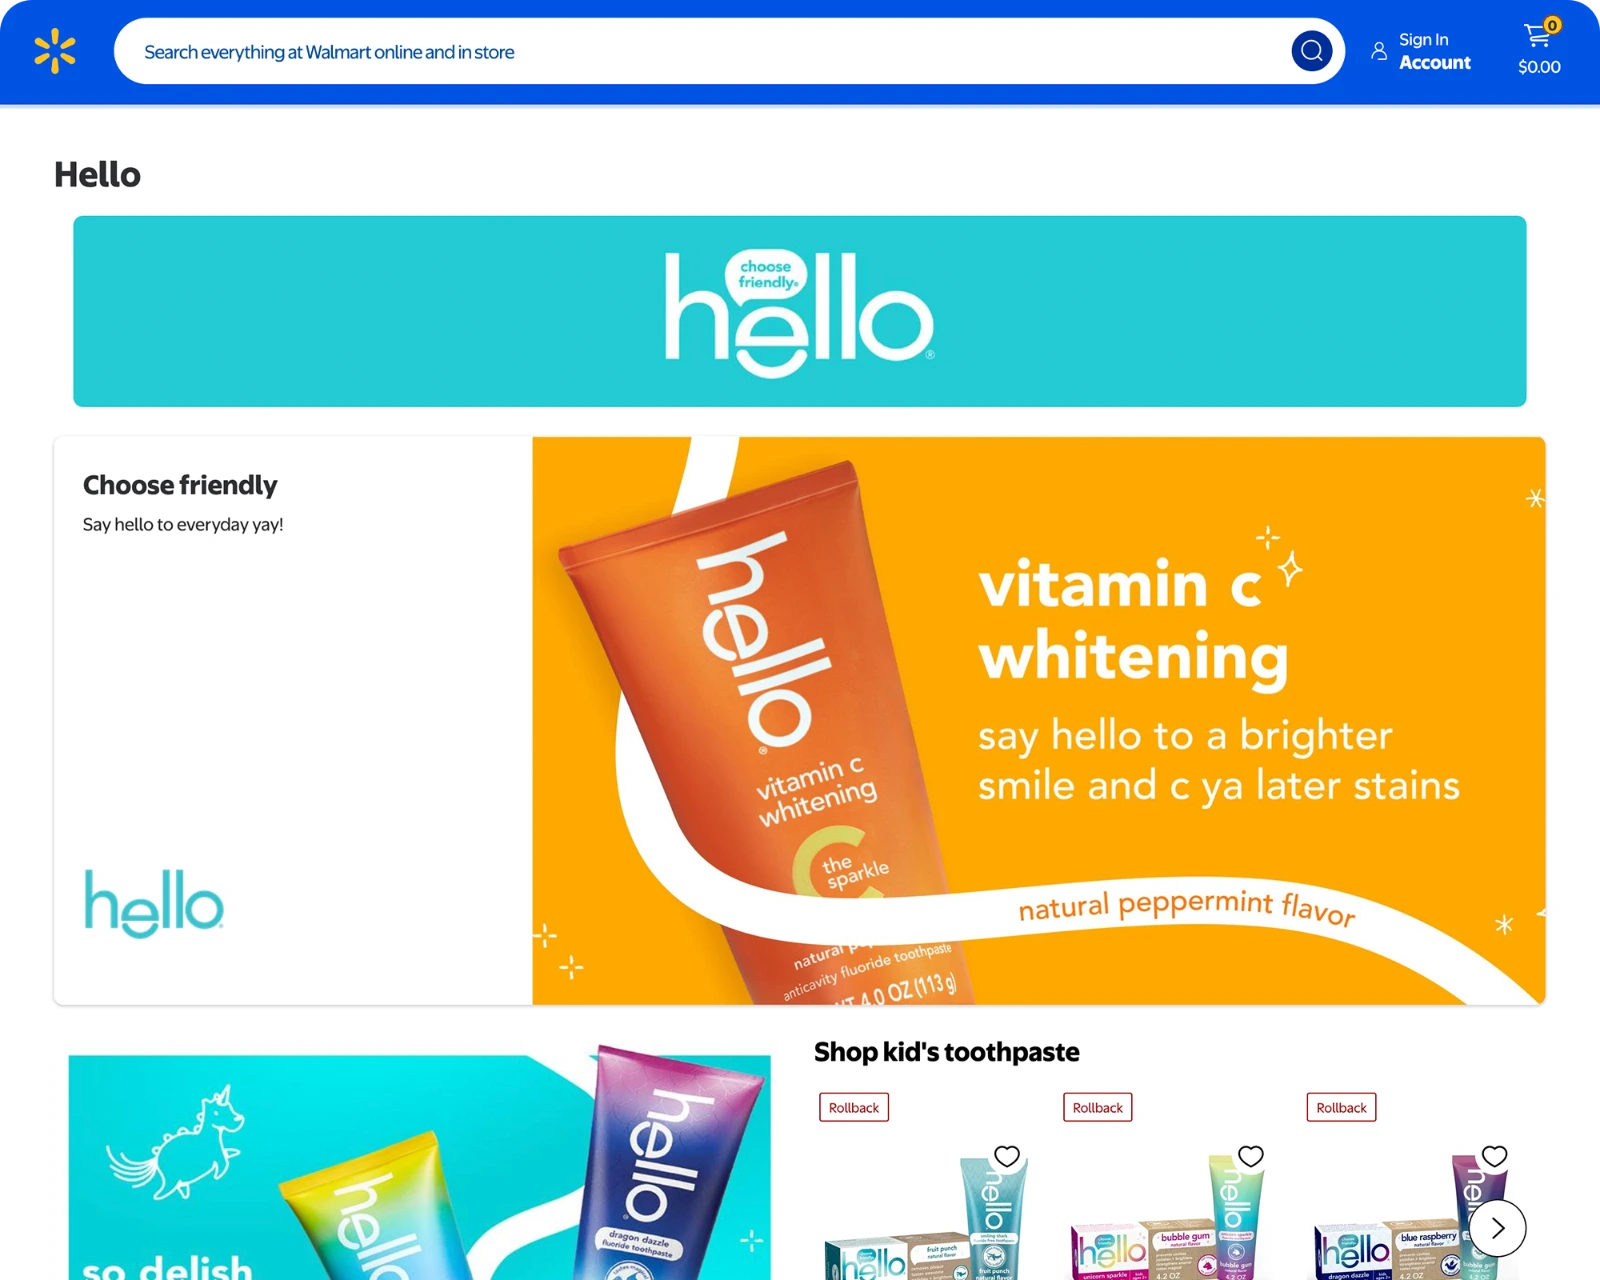
Task: Advance kid's toothpaste carousel with next arrow
Action: [1497, 1228]
